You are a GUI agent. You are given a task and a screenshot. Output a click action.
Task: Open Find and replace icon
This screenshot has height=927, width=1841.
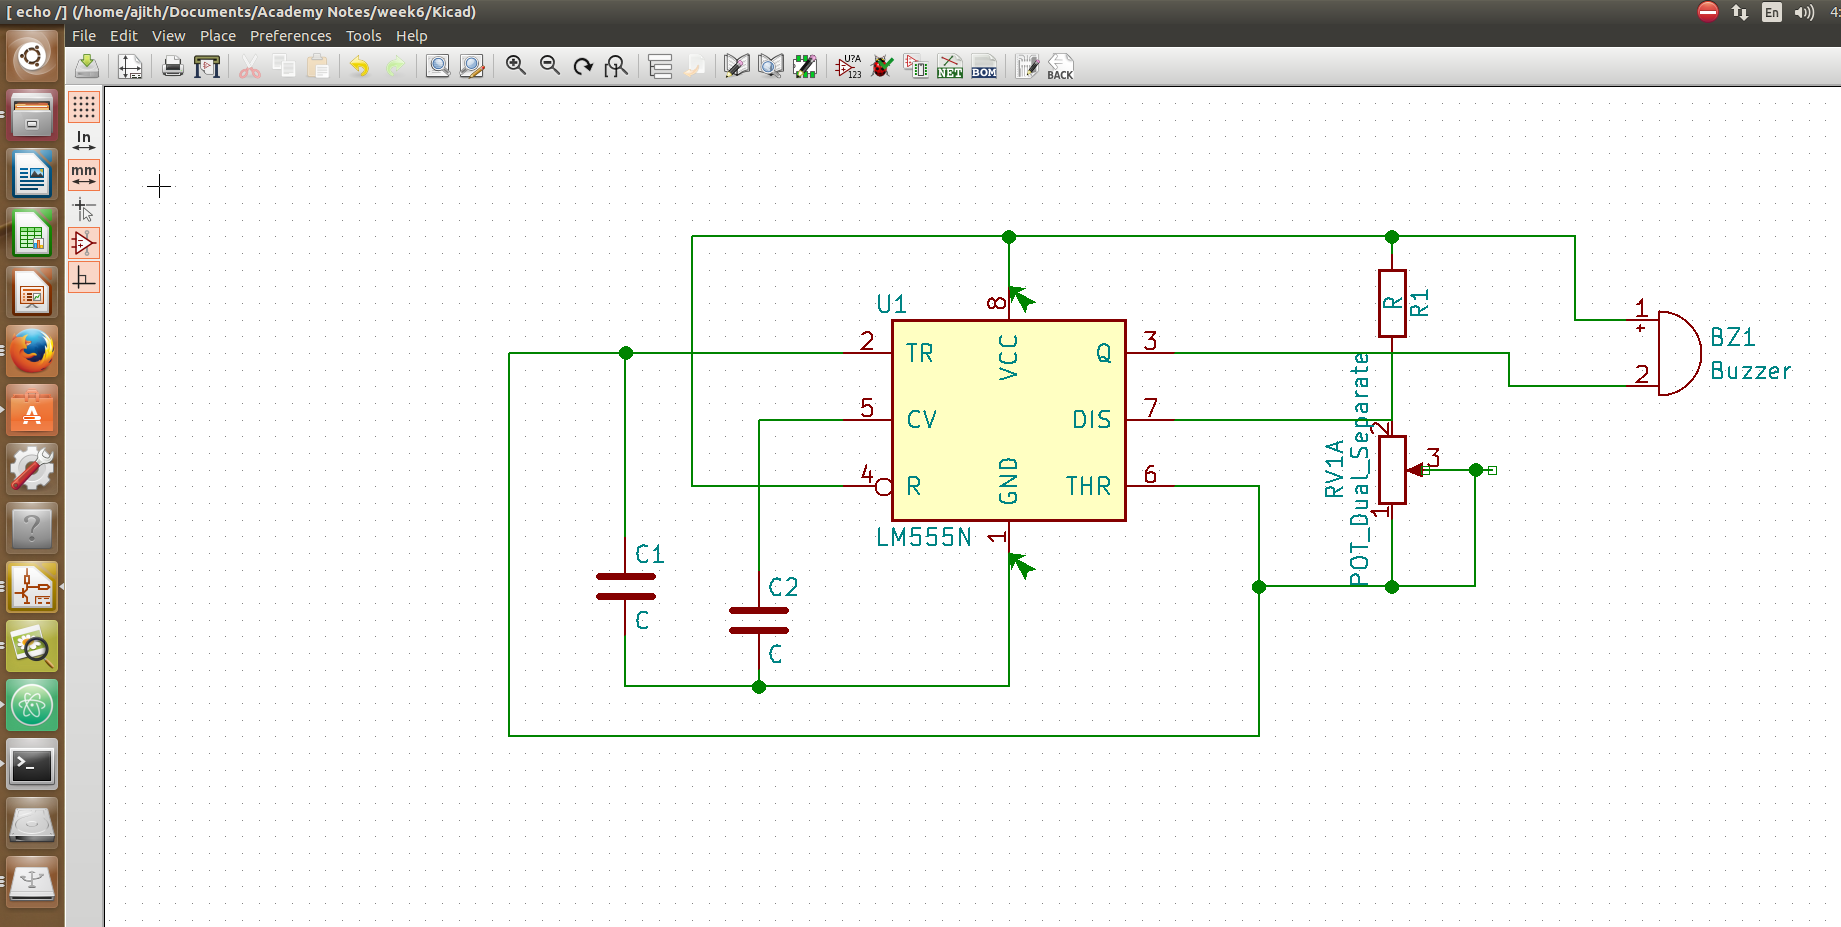click(x=471, y=66)
